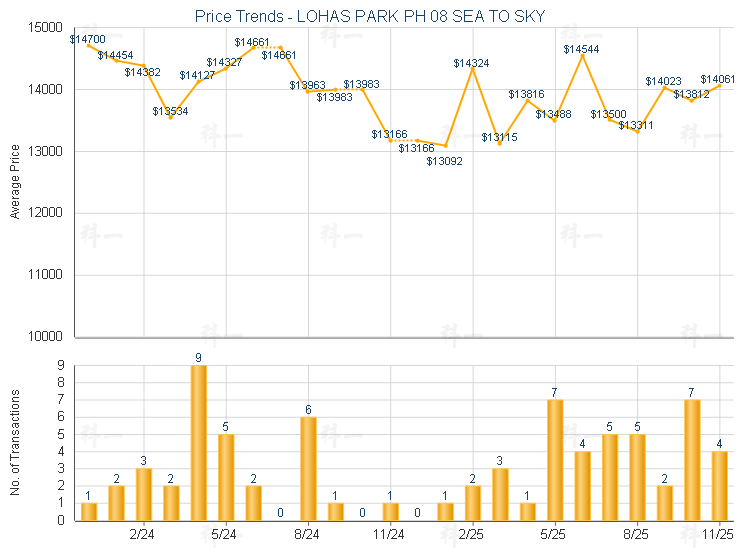Select the last bar with 4 transactions

pyautogui.click(x=719, y=486)
